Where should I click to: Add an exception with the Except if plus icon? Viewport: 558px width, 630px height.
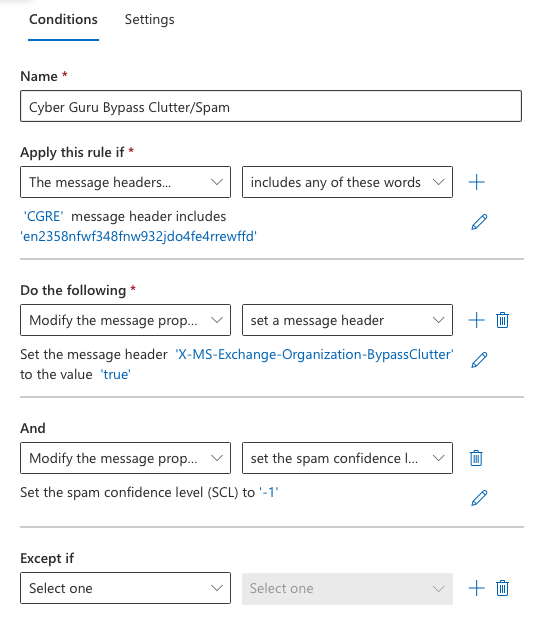coord(476,588)
